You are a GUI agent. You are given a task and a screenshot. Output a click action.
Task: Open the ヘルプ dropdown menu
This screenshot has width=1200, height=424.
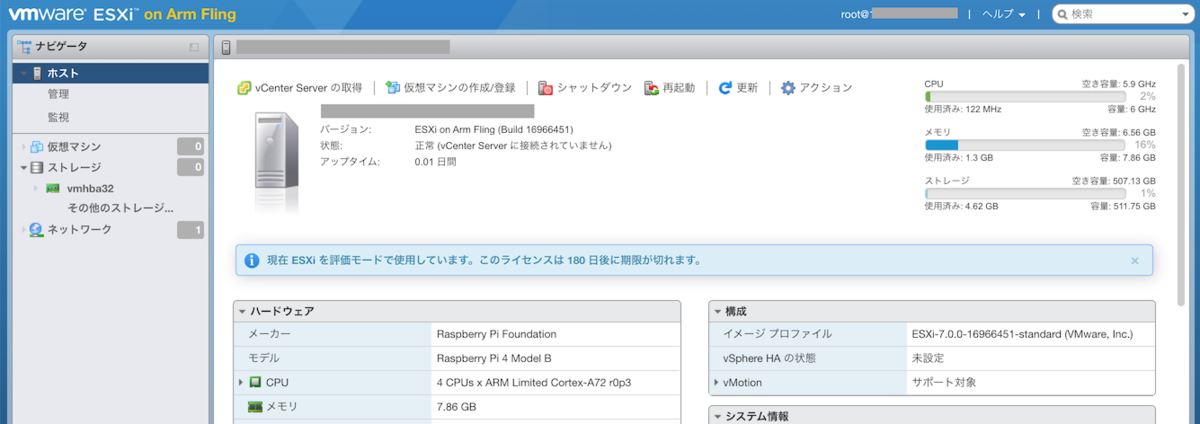click(1004, 15)
